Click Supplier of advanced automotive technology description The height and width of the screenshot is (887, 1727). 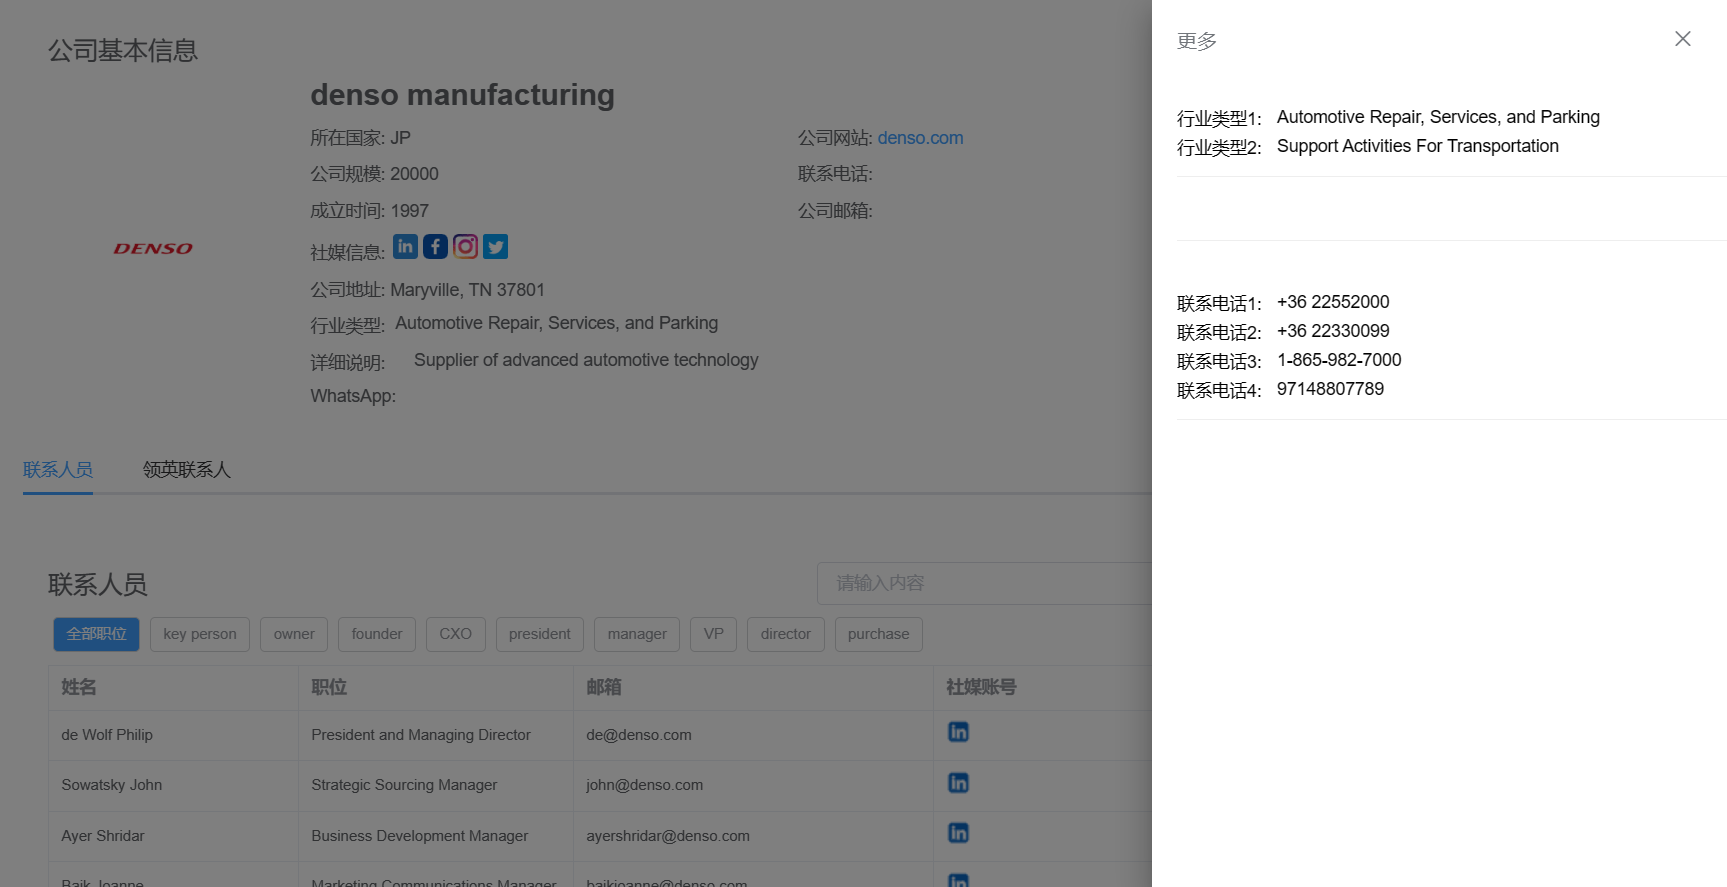(x=586, y=360)
